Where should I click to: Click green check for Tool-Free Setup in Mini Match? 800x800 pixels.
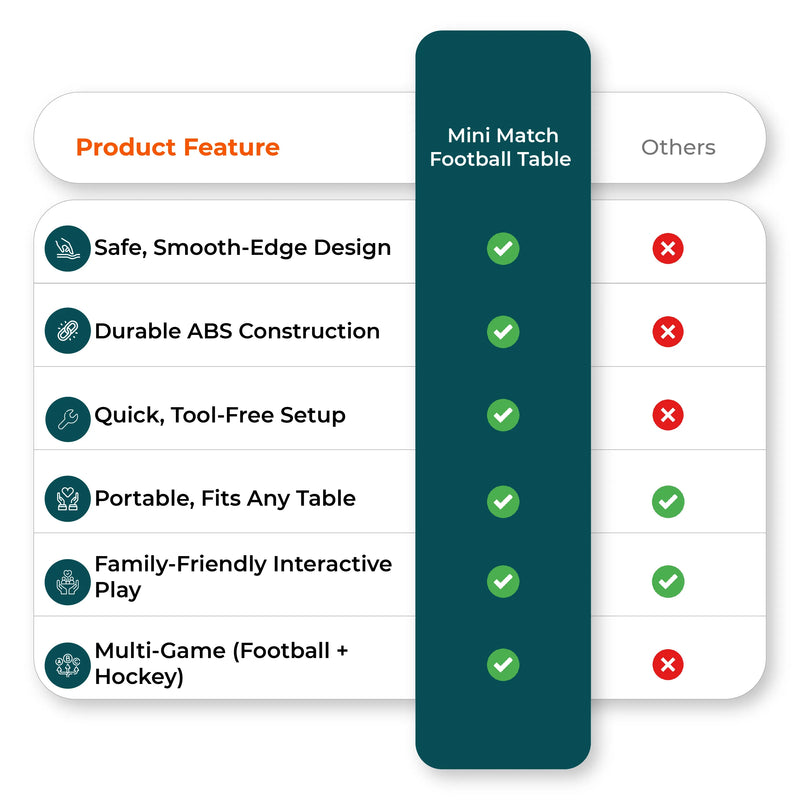point(503,415)
